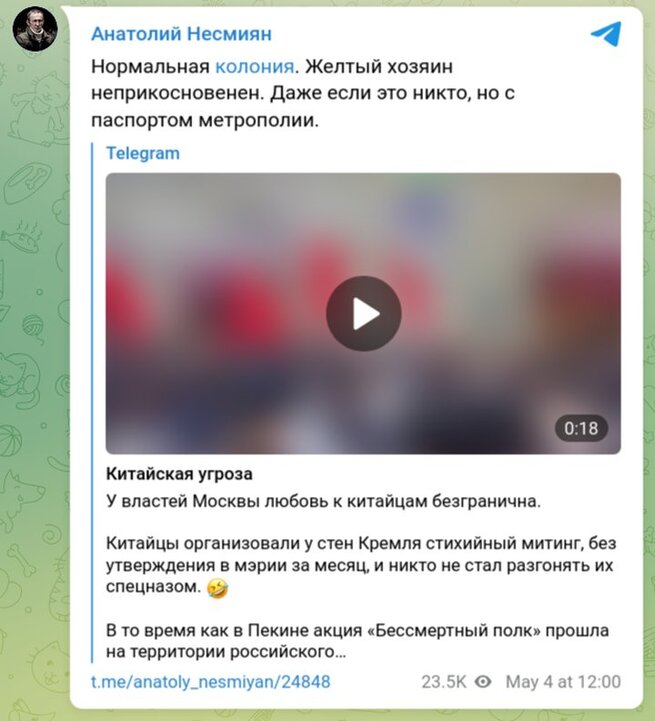Click the May 4 at 12:00 timestamp
655x721 pixels.
tap(563, 681)
